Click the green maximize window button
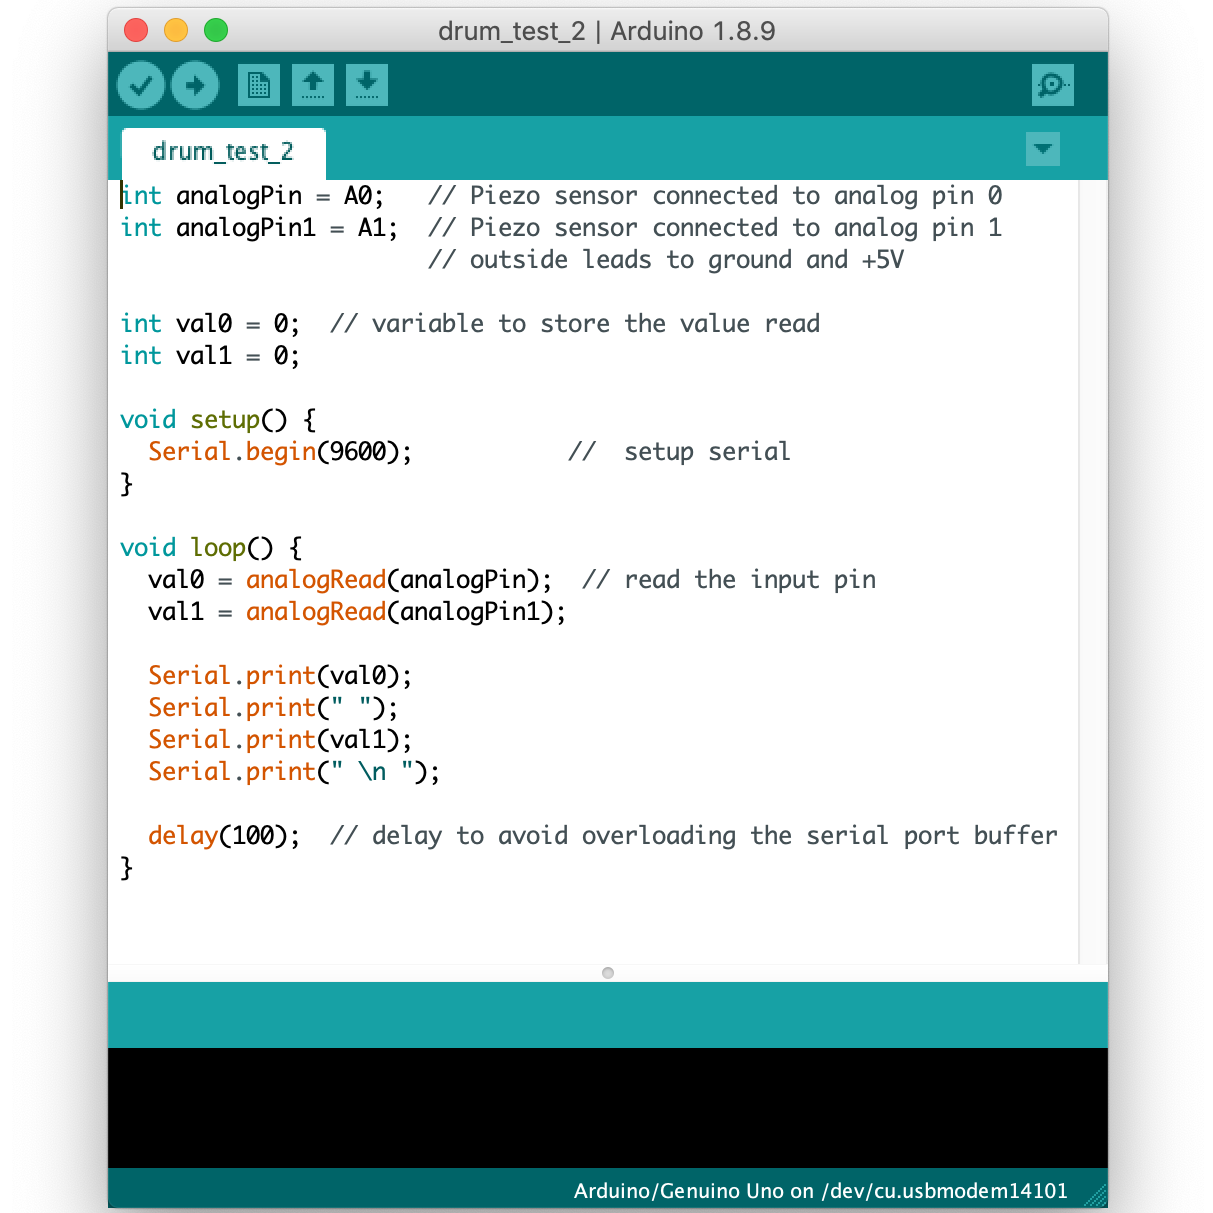Screen dimensions: 1213x1213 click(216, 31)
